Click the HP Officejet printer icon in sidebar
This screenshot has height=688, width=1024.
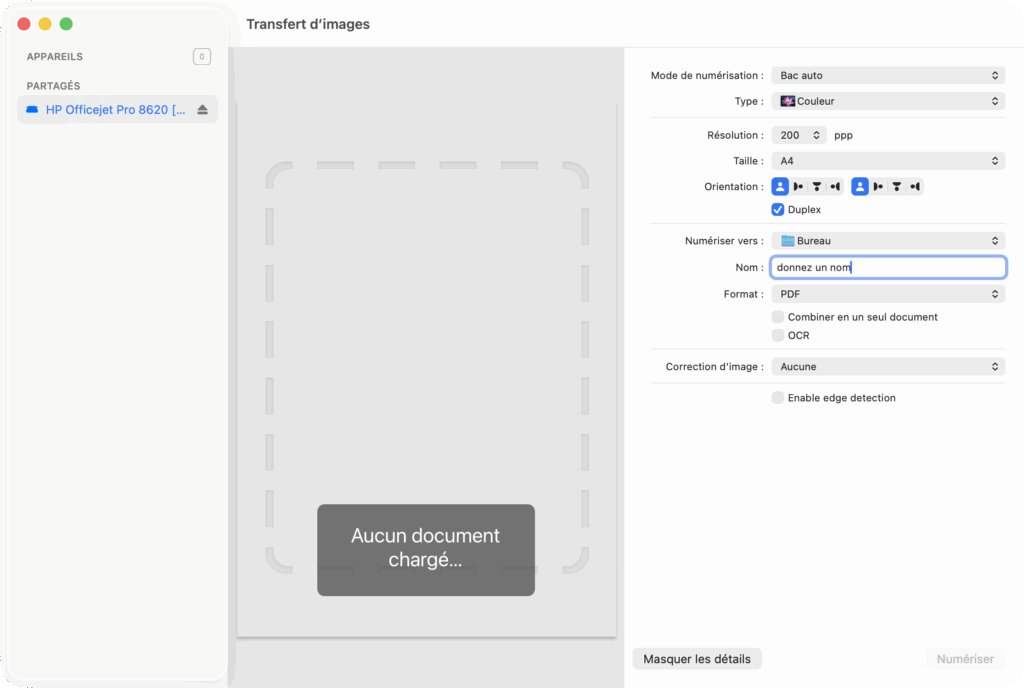coord(32,110)
